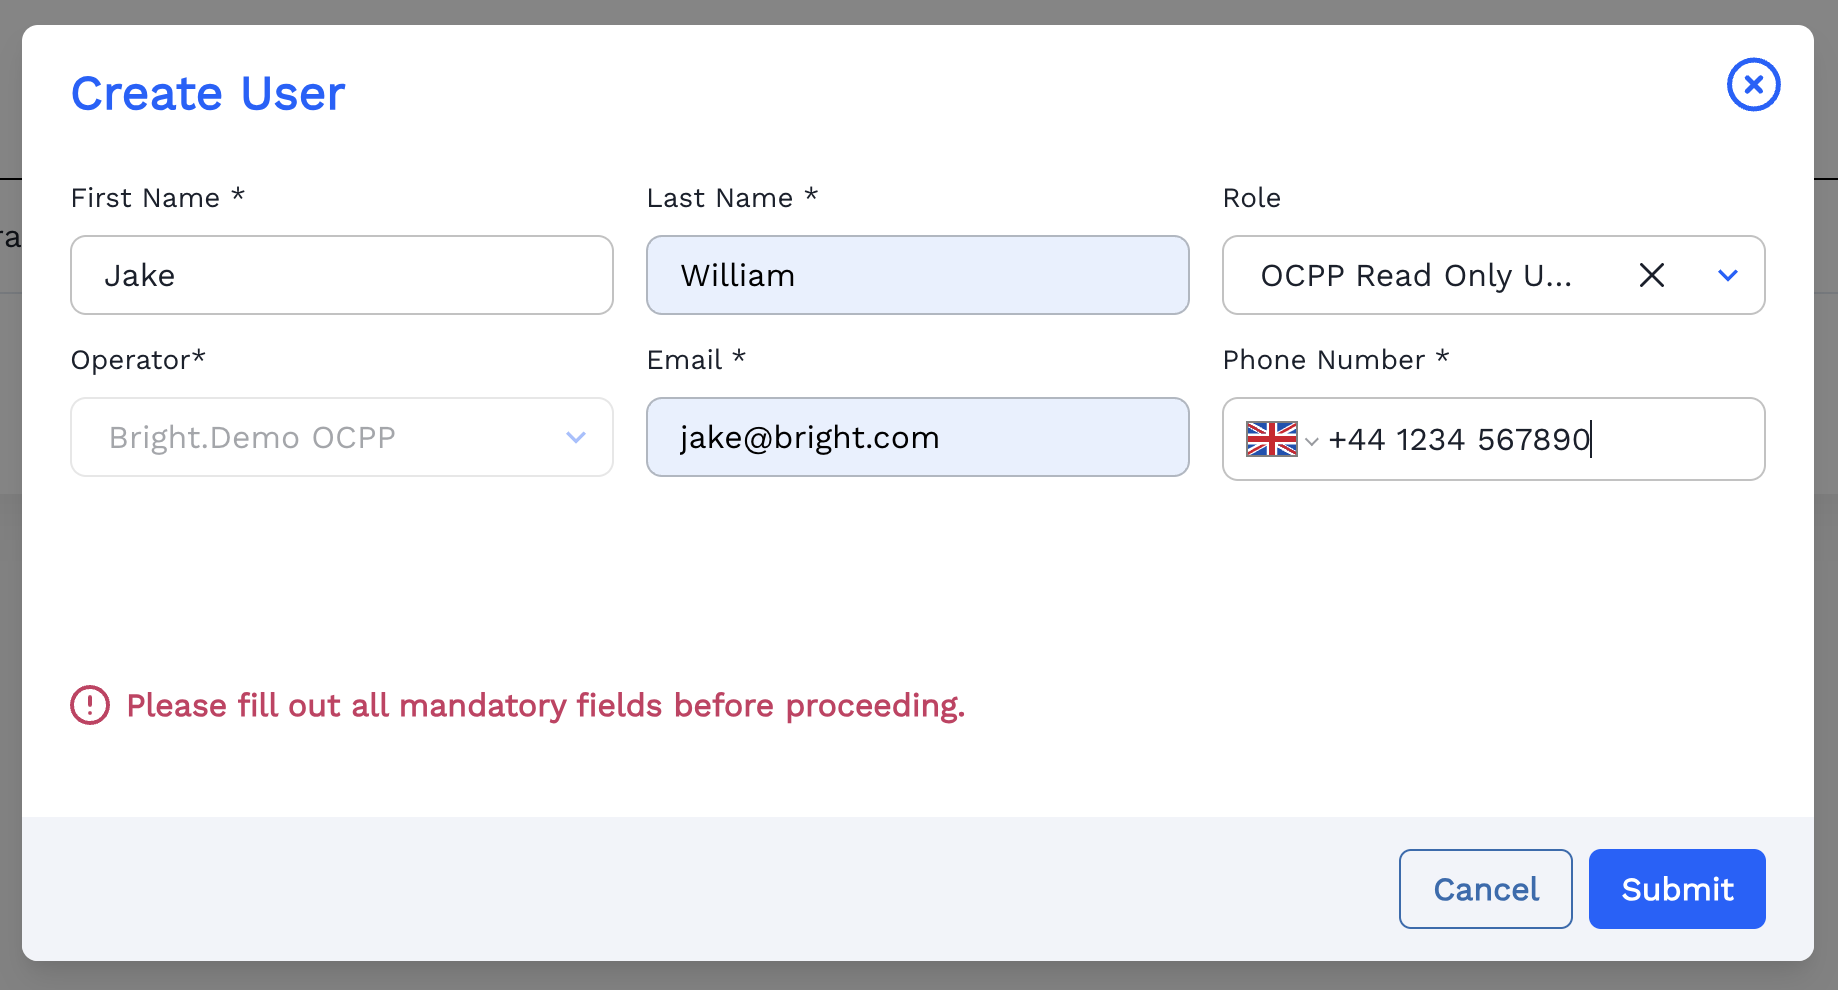
Task: Click the mandatory fields error message
Action: 545,705
